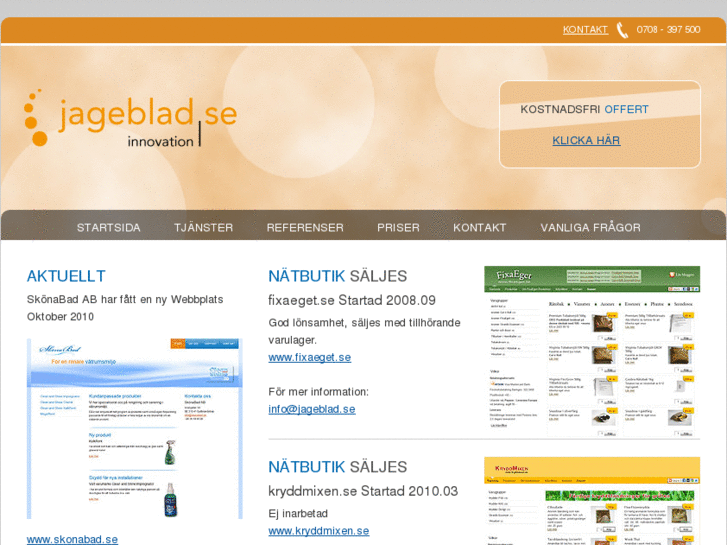Open the FixaEget shop screenshot thumbnail
This screenshot has width=727, height=545.
tap(592, 352)
